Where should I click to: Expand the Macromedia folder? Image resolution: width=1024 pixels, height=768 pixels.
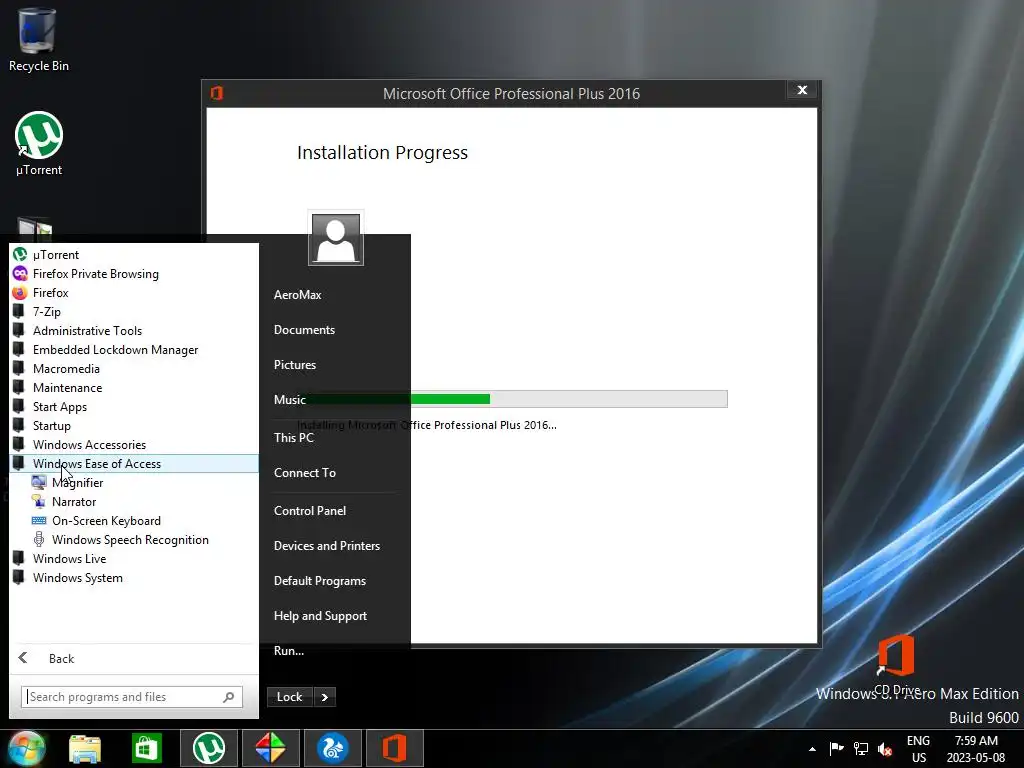[x=134, y=368]
